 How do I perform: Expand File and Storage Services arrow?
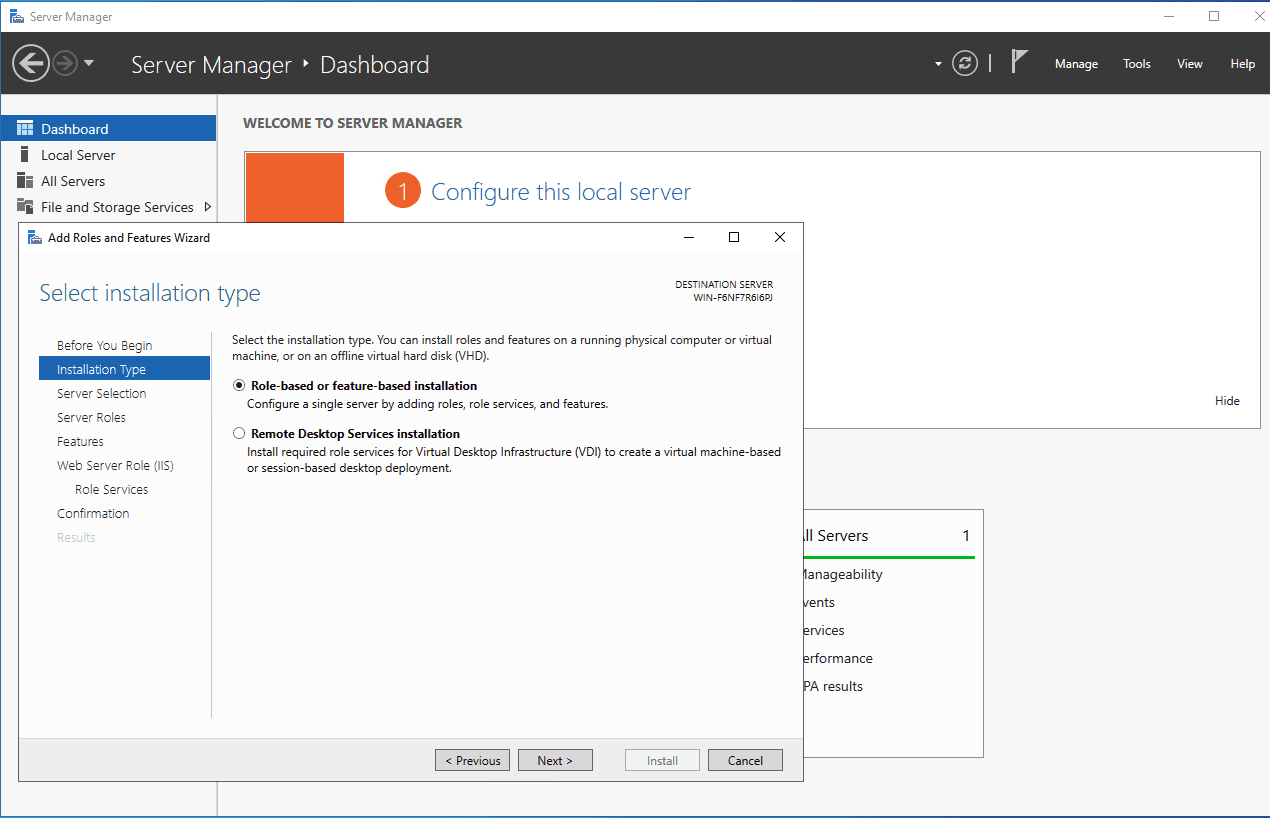click(x=207, y=207)
